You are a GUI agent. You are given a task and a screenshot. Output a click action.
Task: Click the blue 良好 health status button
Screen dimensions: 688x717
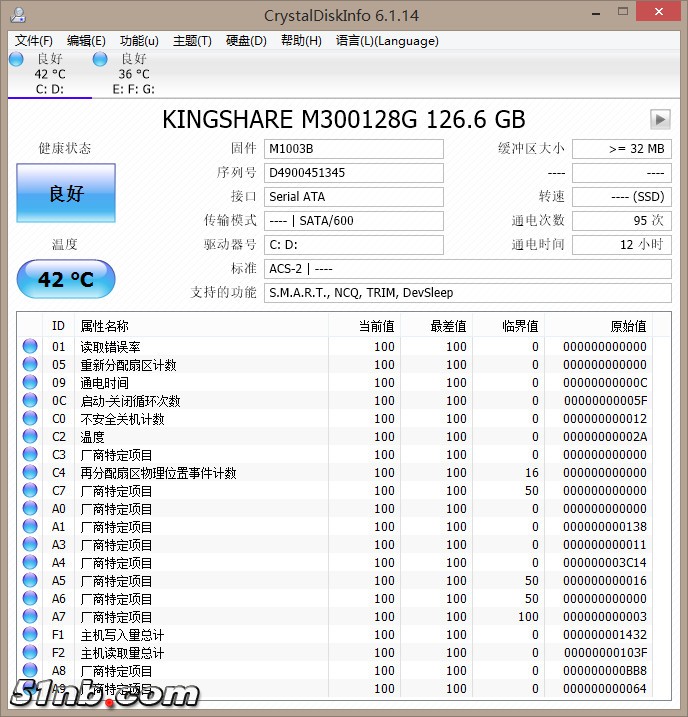66,193
